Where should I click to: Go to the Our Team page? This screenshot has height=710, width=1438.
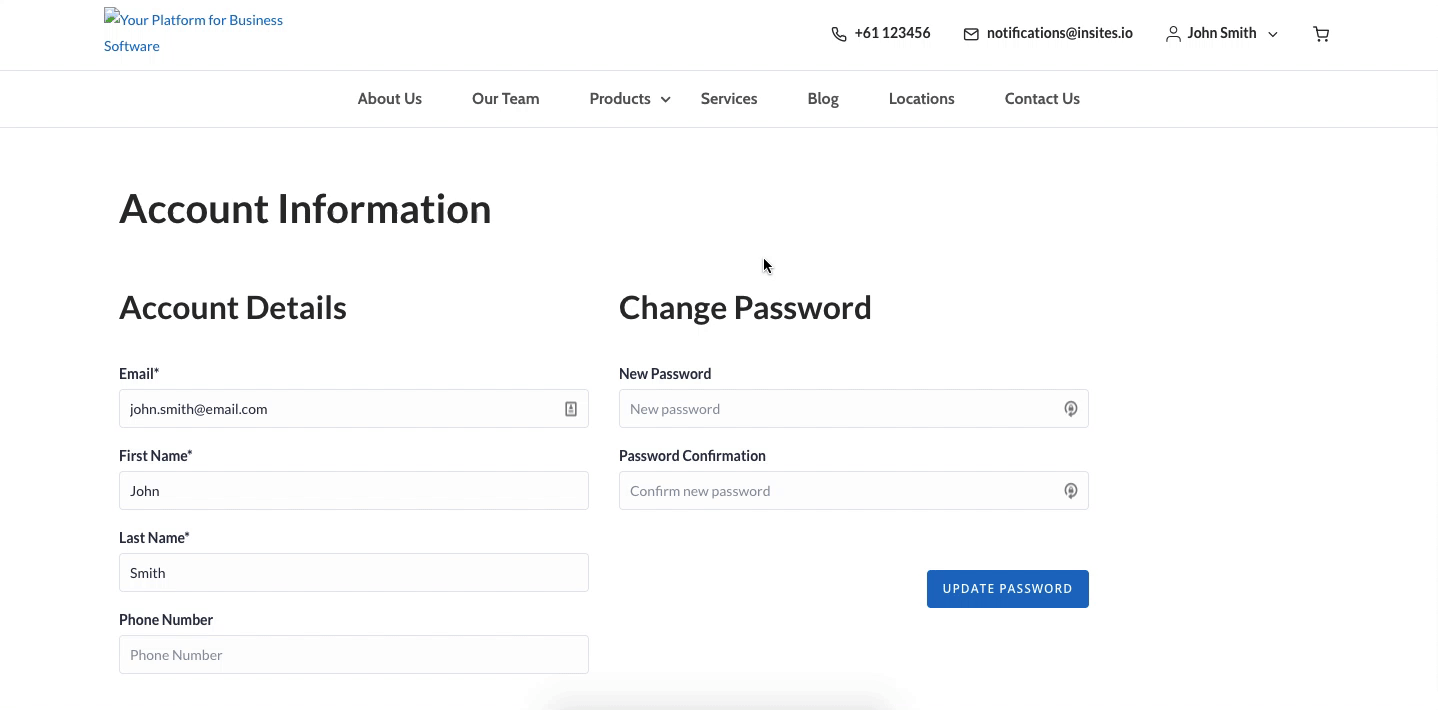point(505,99)
